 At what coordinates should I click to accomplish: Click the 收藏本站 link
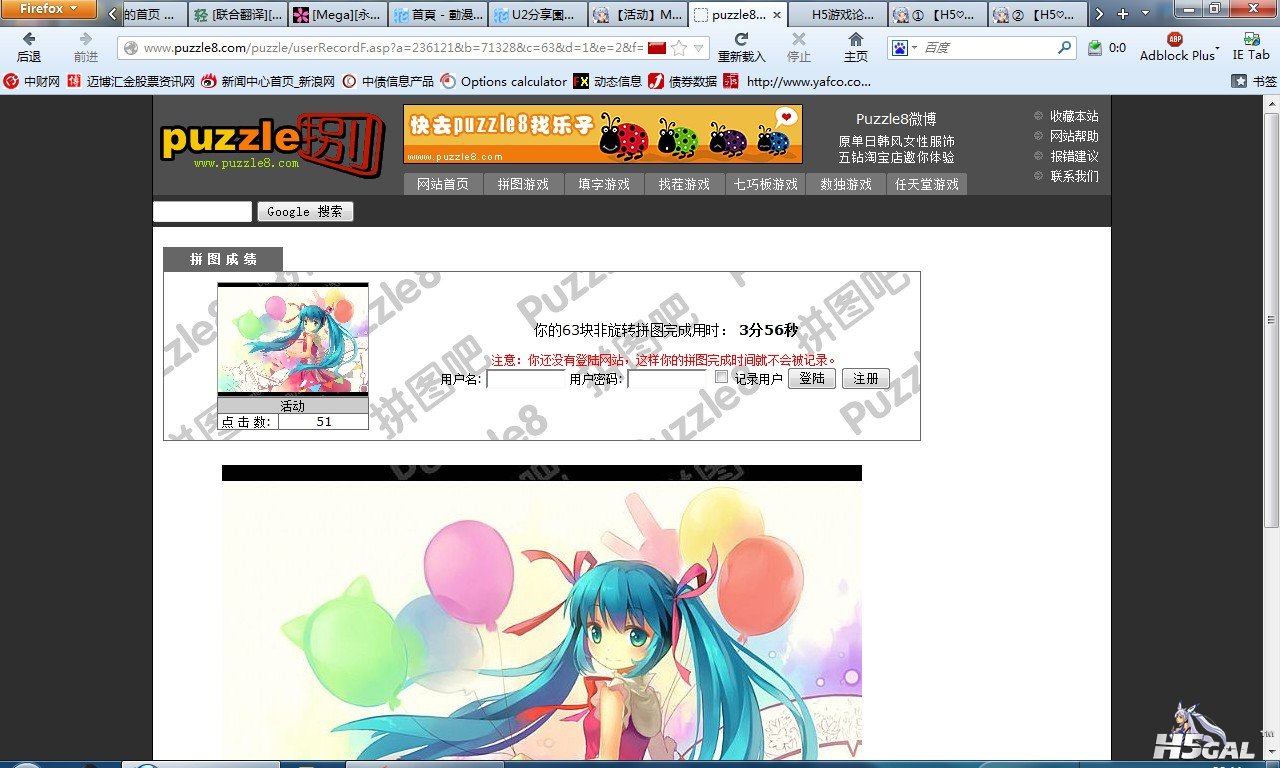pos(1074,116)
